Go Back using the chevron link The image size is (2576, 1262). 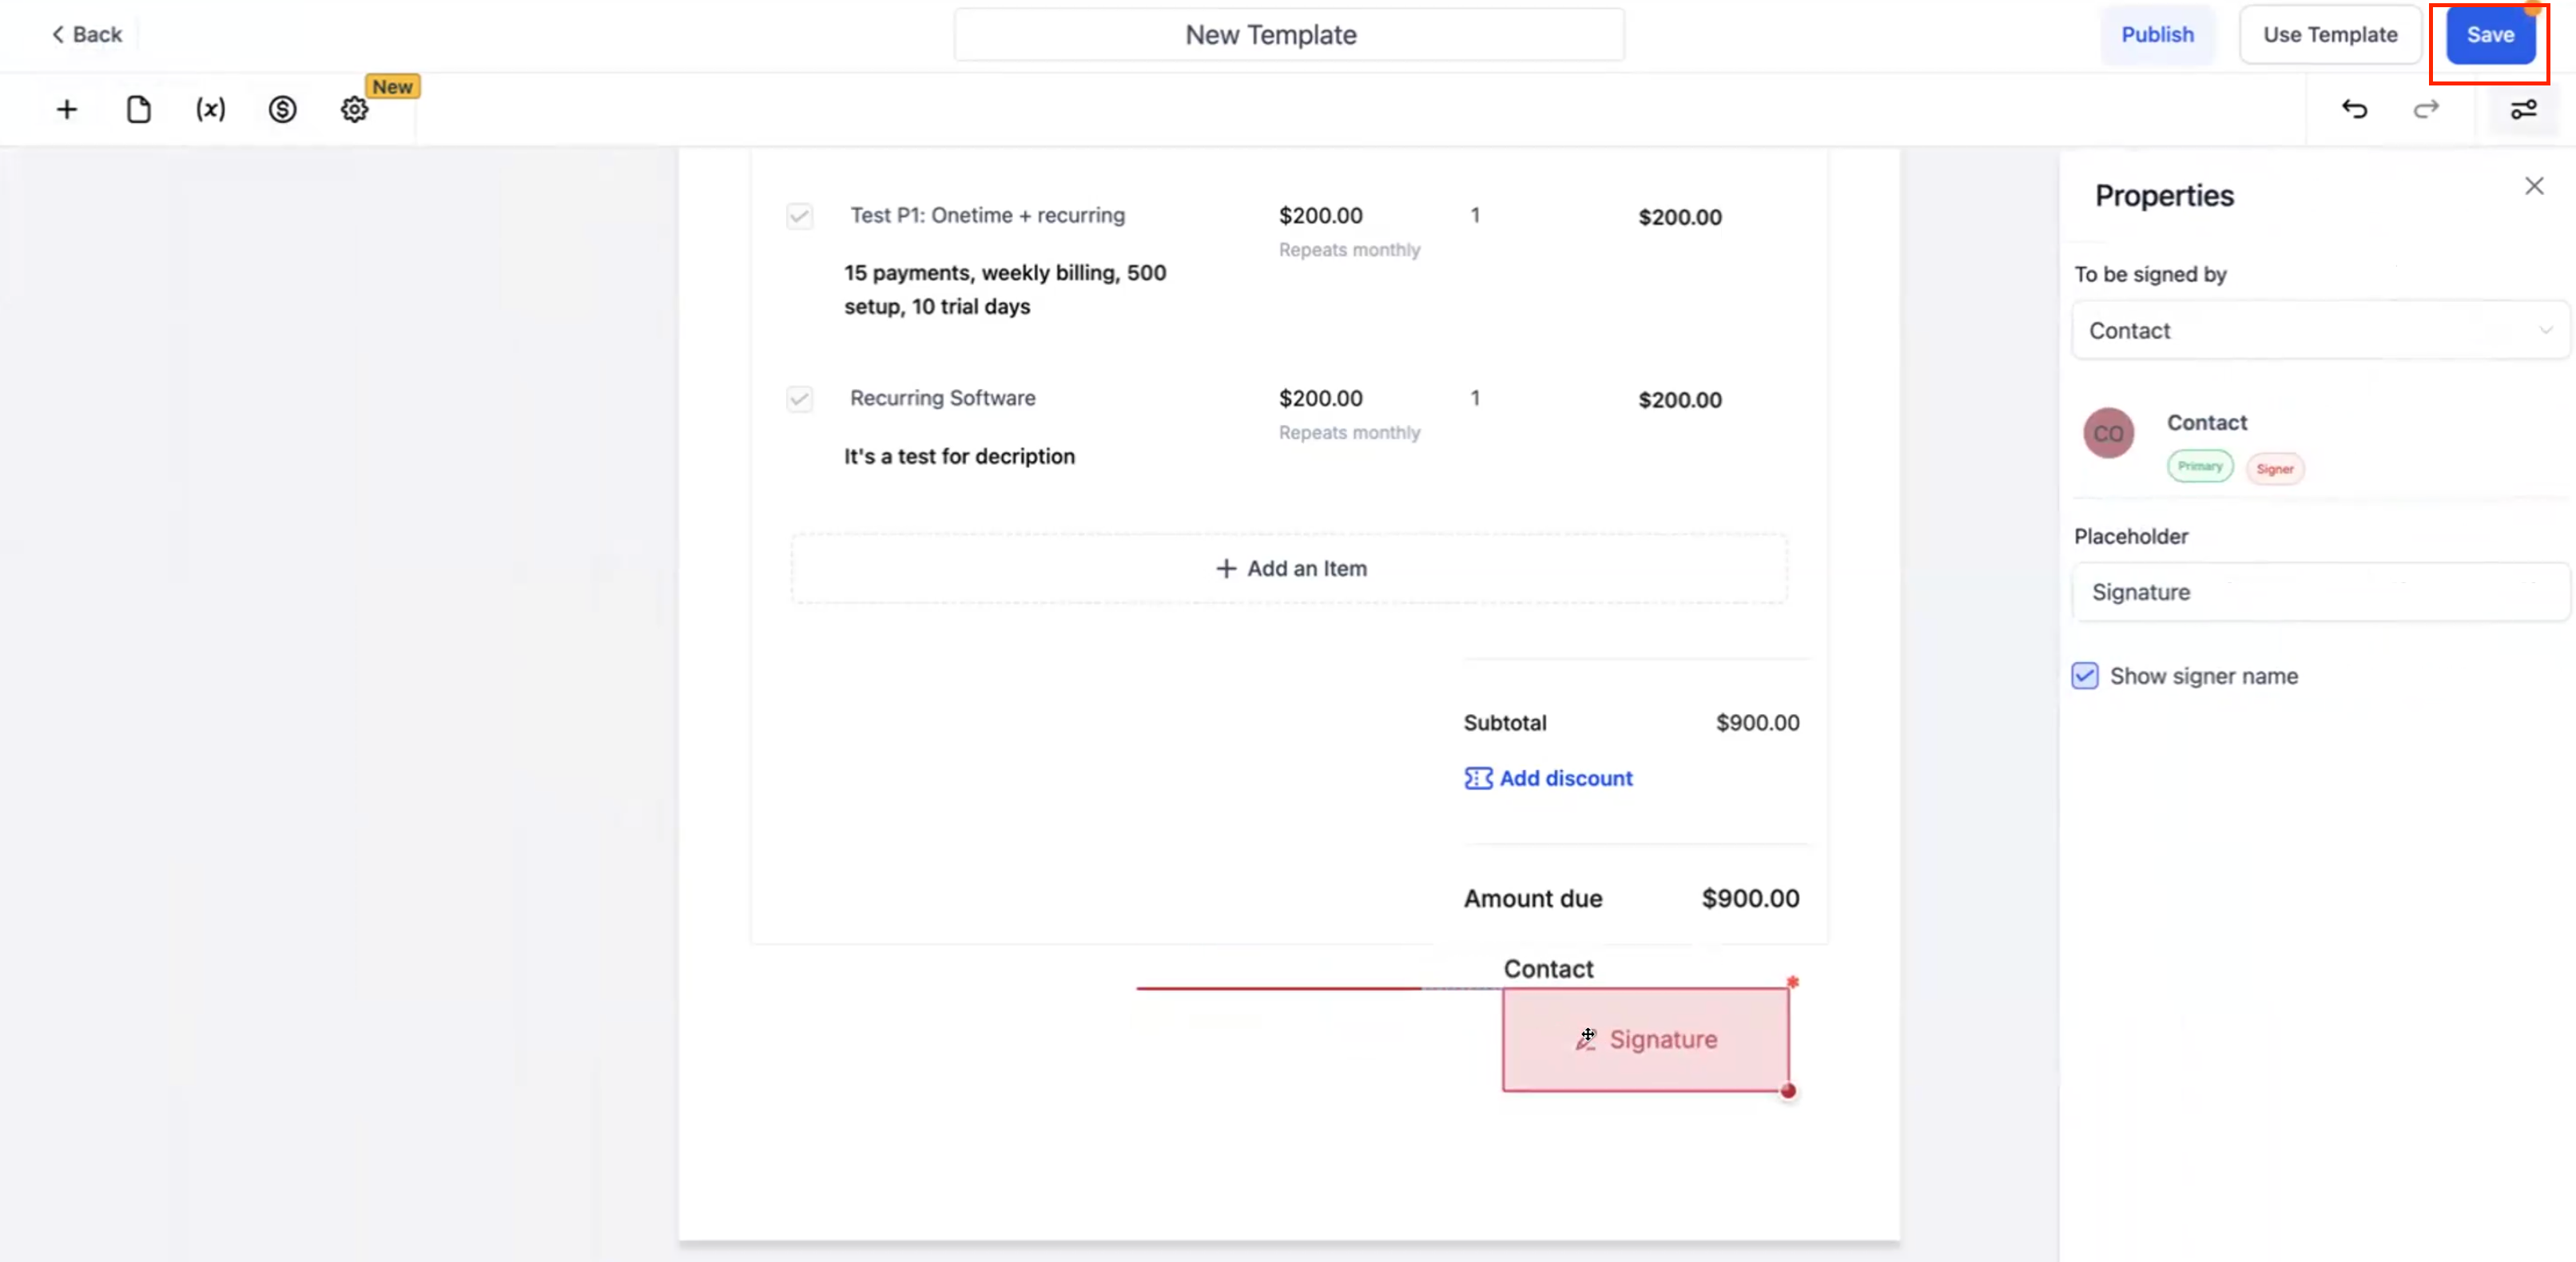click(86, 34)
